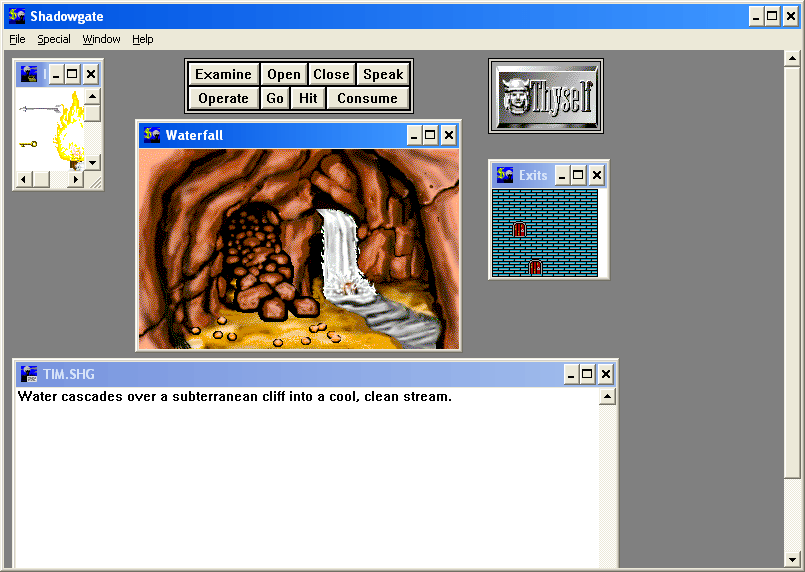Image resolution: width=805 pixels, height=572 pixels.
Task: Maximize the Exits window
Action: 579,175
